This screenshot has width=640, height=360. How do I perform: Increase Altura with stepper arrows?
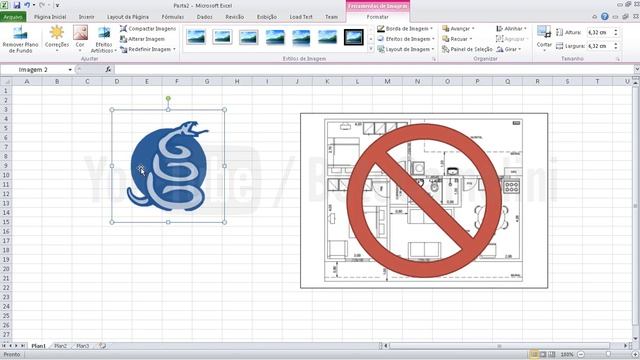tap(616, 30)
